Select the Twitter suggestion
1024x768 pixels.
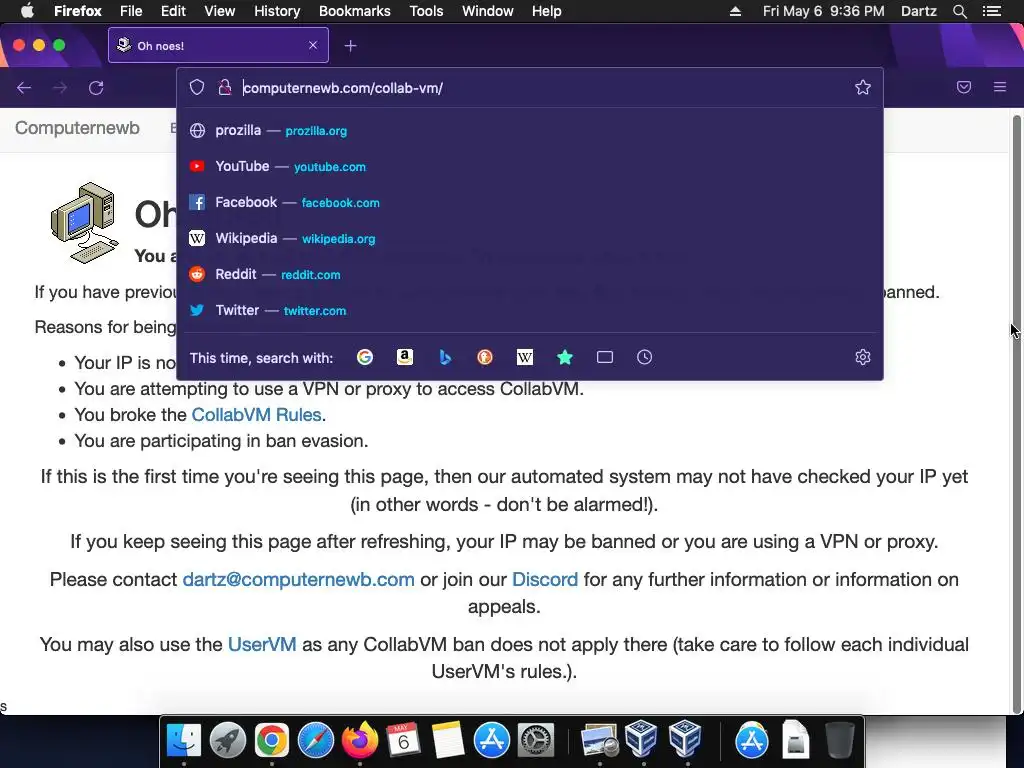530,310
